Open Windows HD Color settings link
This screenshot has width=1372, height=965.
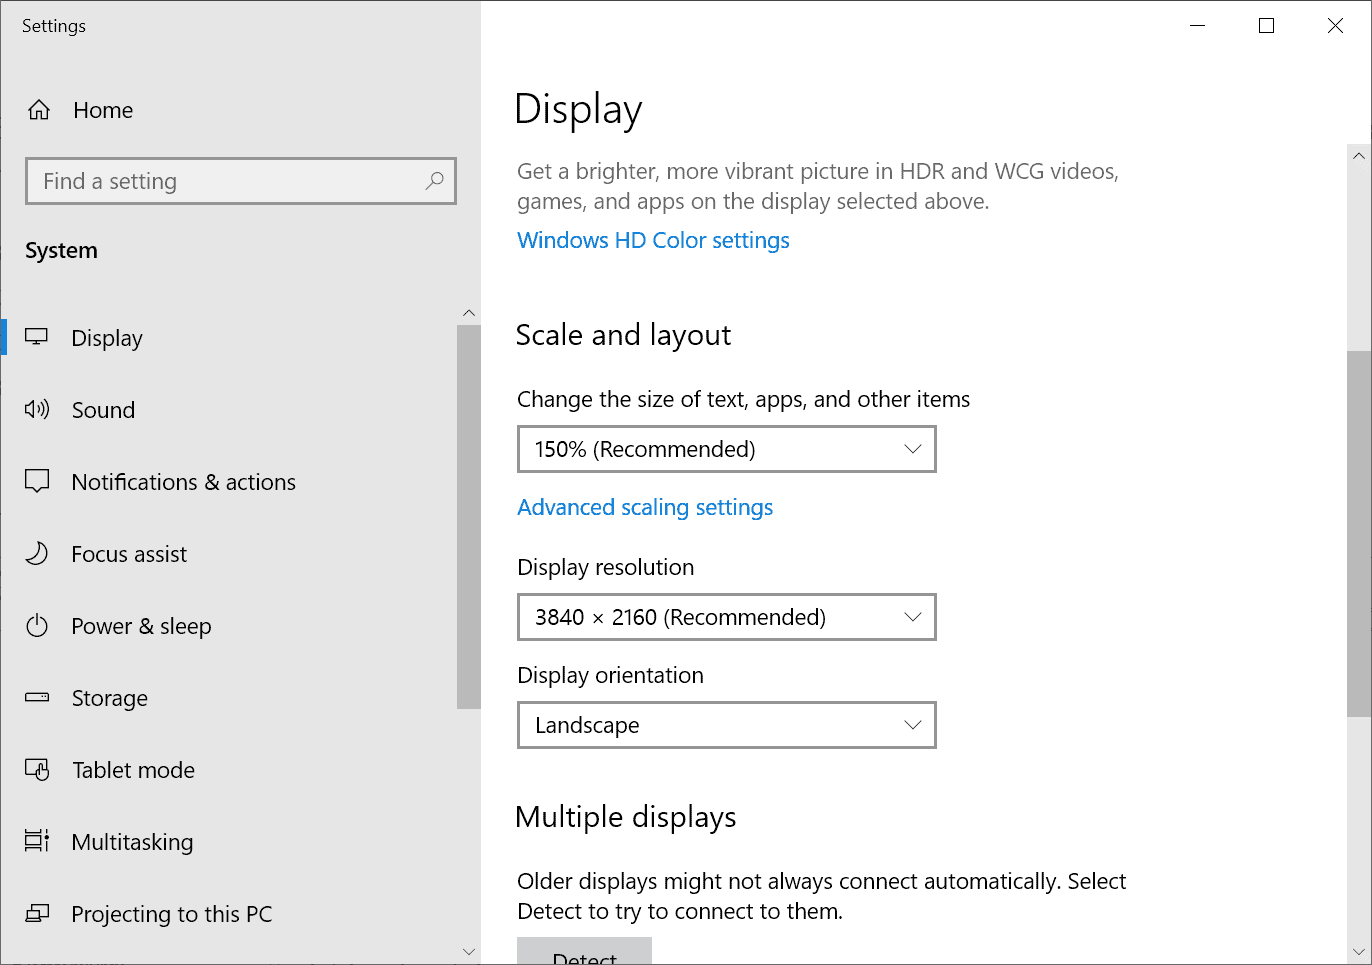tap(653, 240)
